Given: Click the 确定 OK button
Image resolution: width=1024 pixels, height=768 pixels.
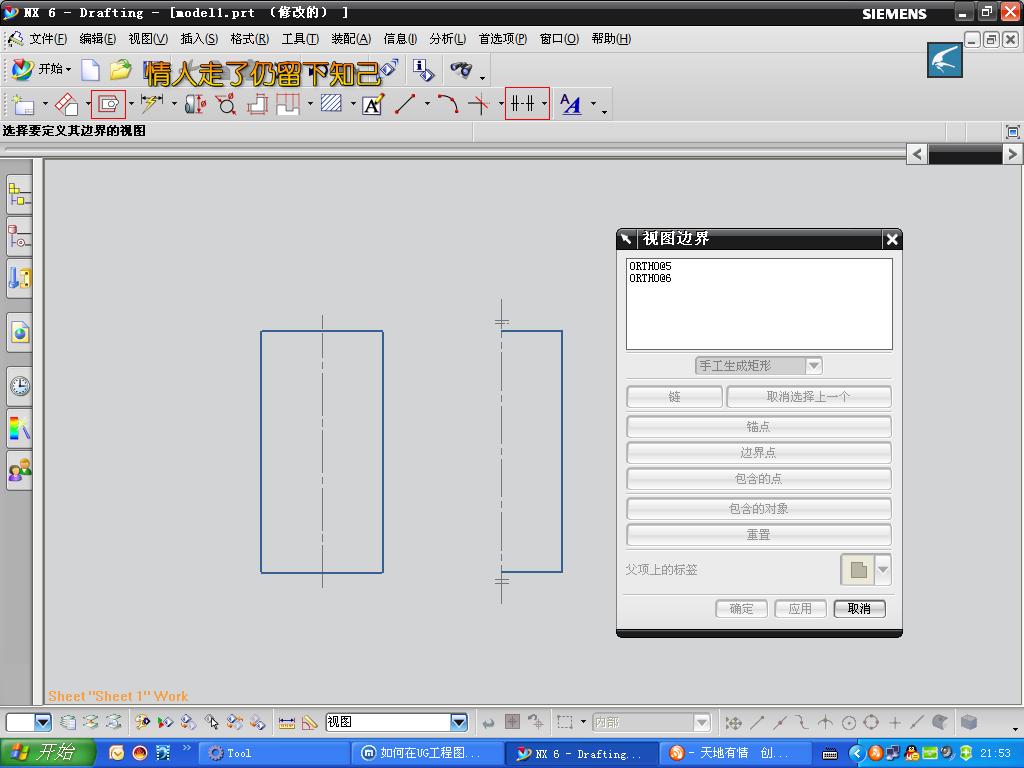Looking at the screenshot, I should tap(741, 609).
